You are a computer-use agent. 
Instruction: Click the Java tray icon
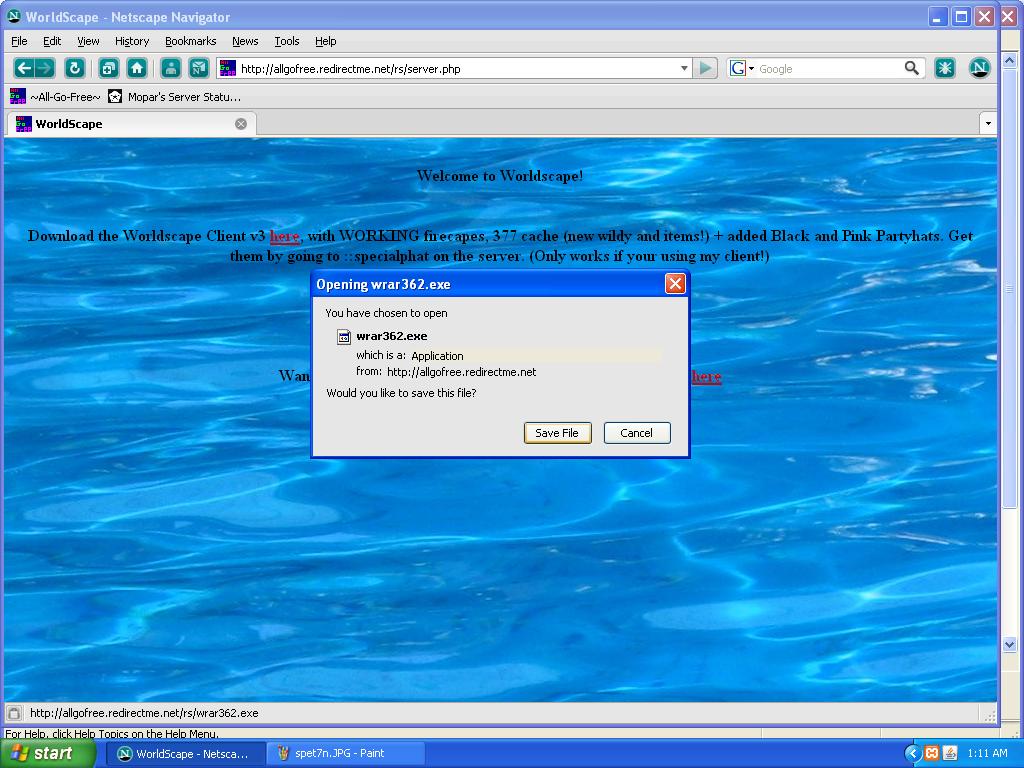coord(950,754)
